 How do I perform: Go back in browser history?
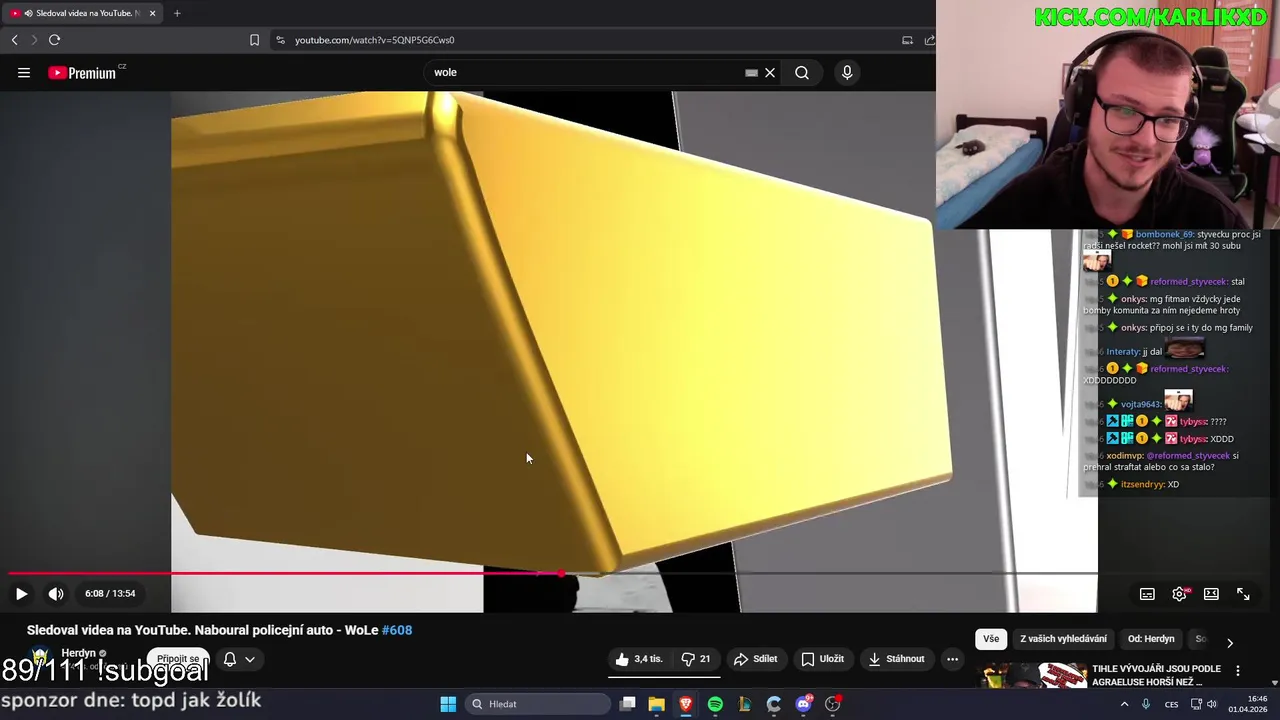tap(14, 40)
